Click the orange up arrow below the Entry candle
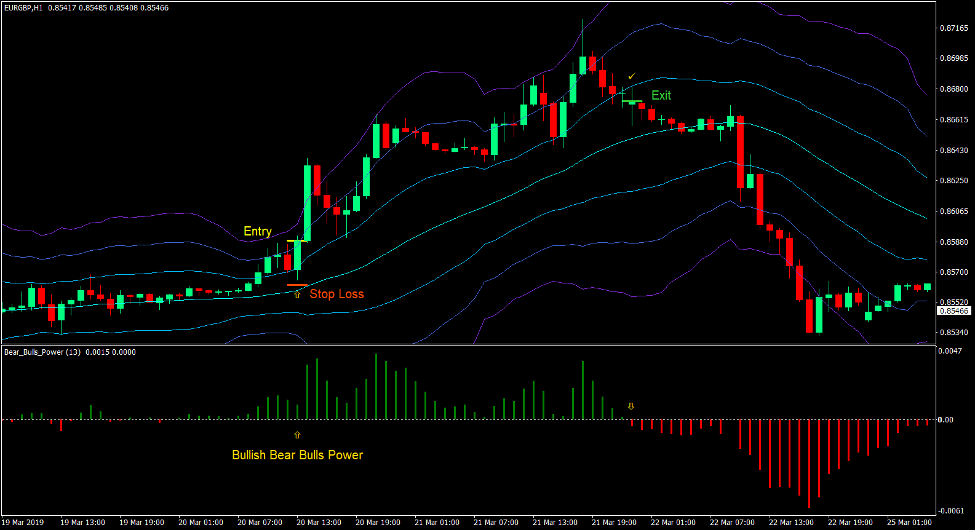 pos(297,294)
